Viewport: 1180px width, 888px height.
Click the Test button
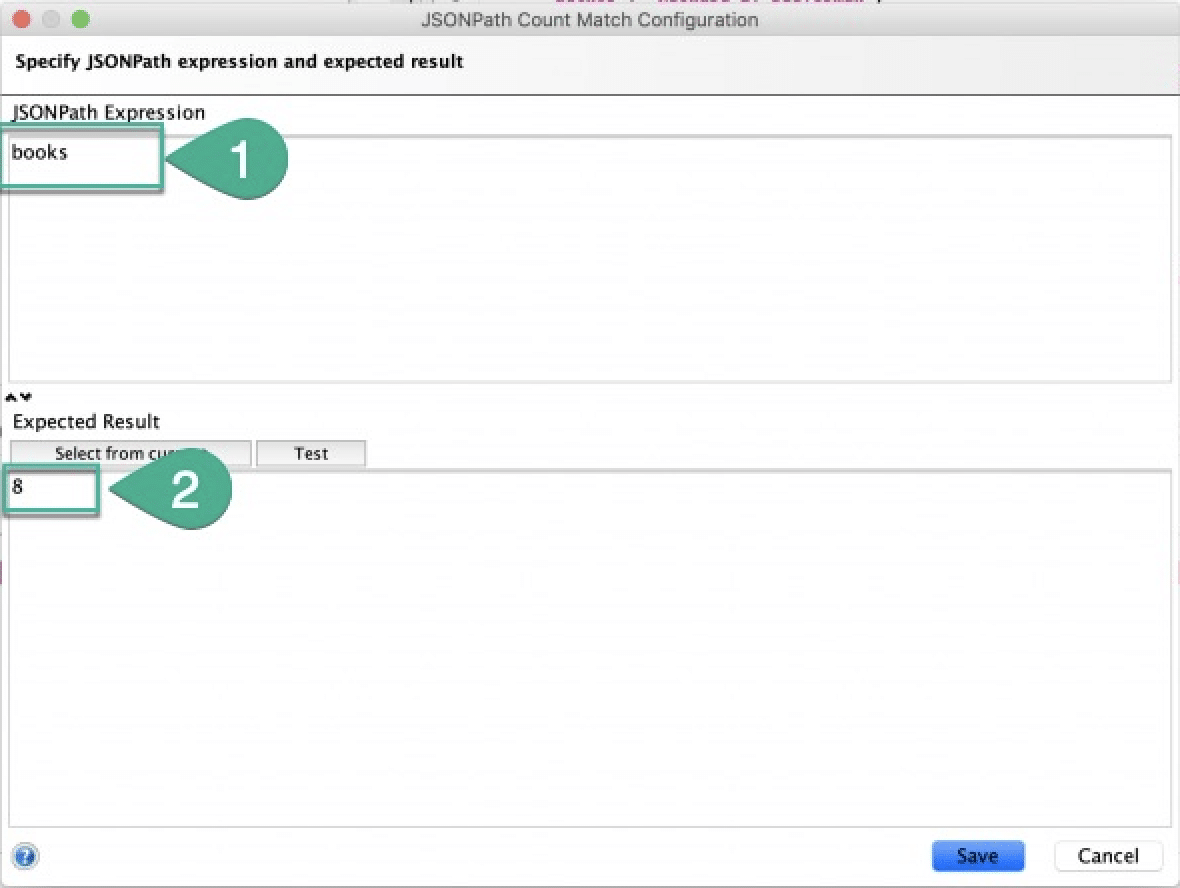(311, 454)
